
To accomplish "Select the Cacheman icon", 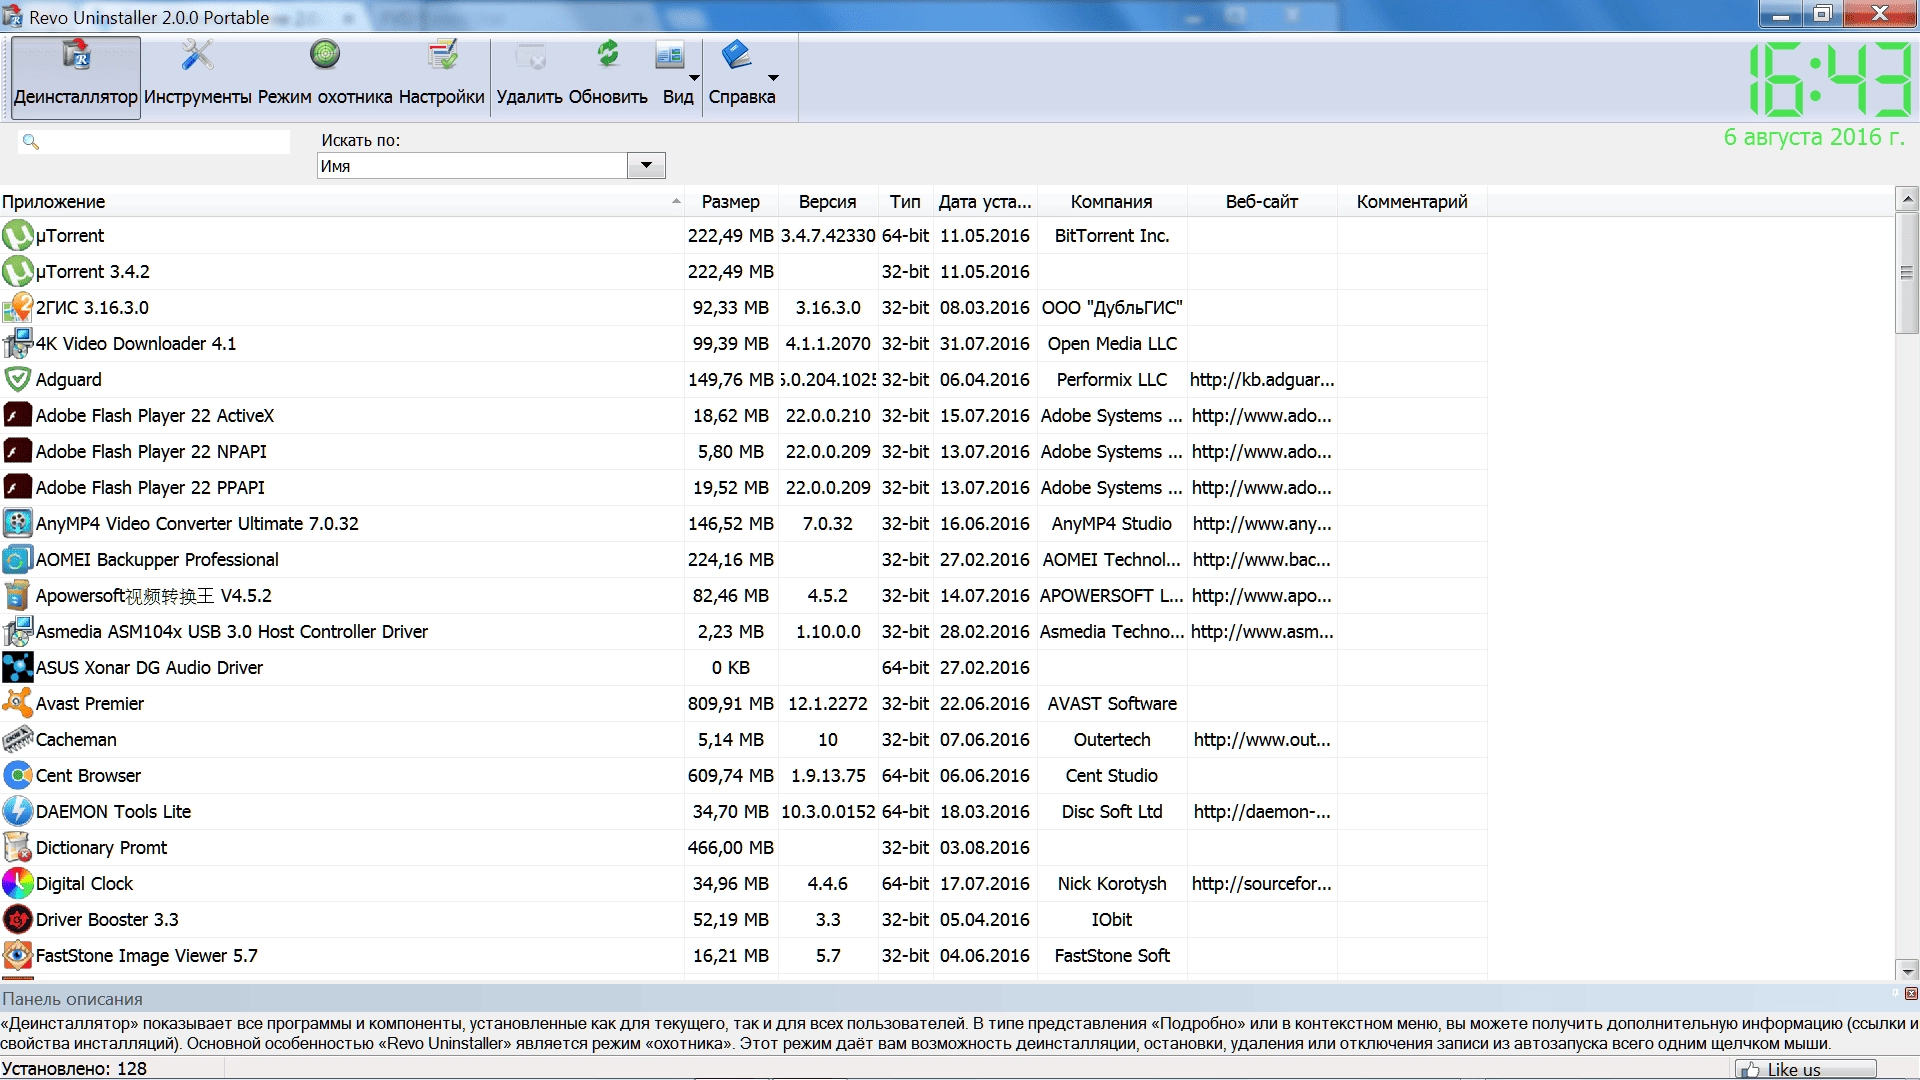I will point(18,740).
